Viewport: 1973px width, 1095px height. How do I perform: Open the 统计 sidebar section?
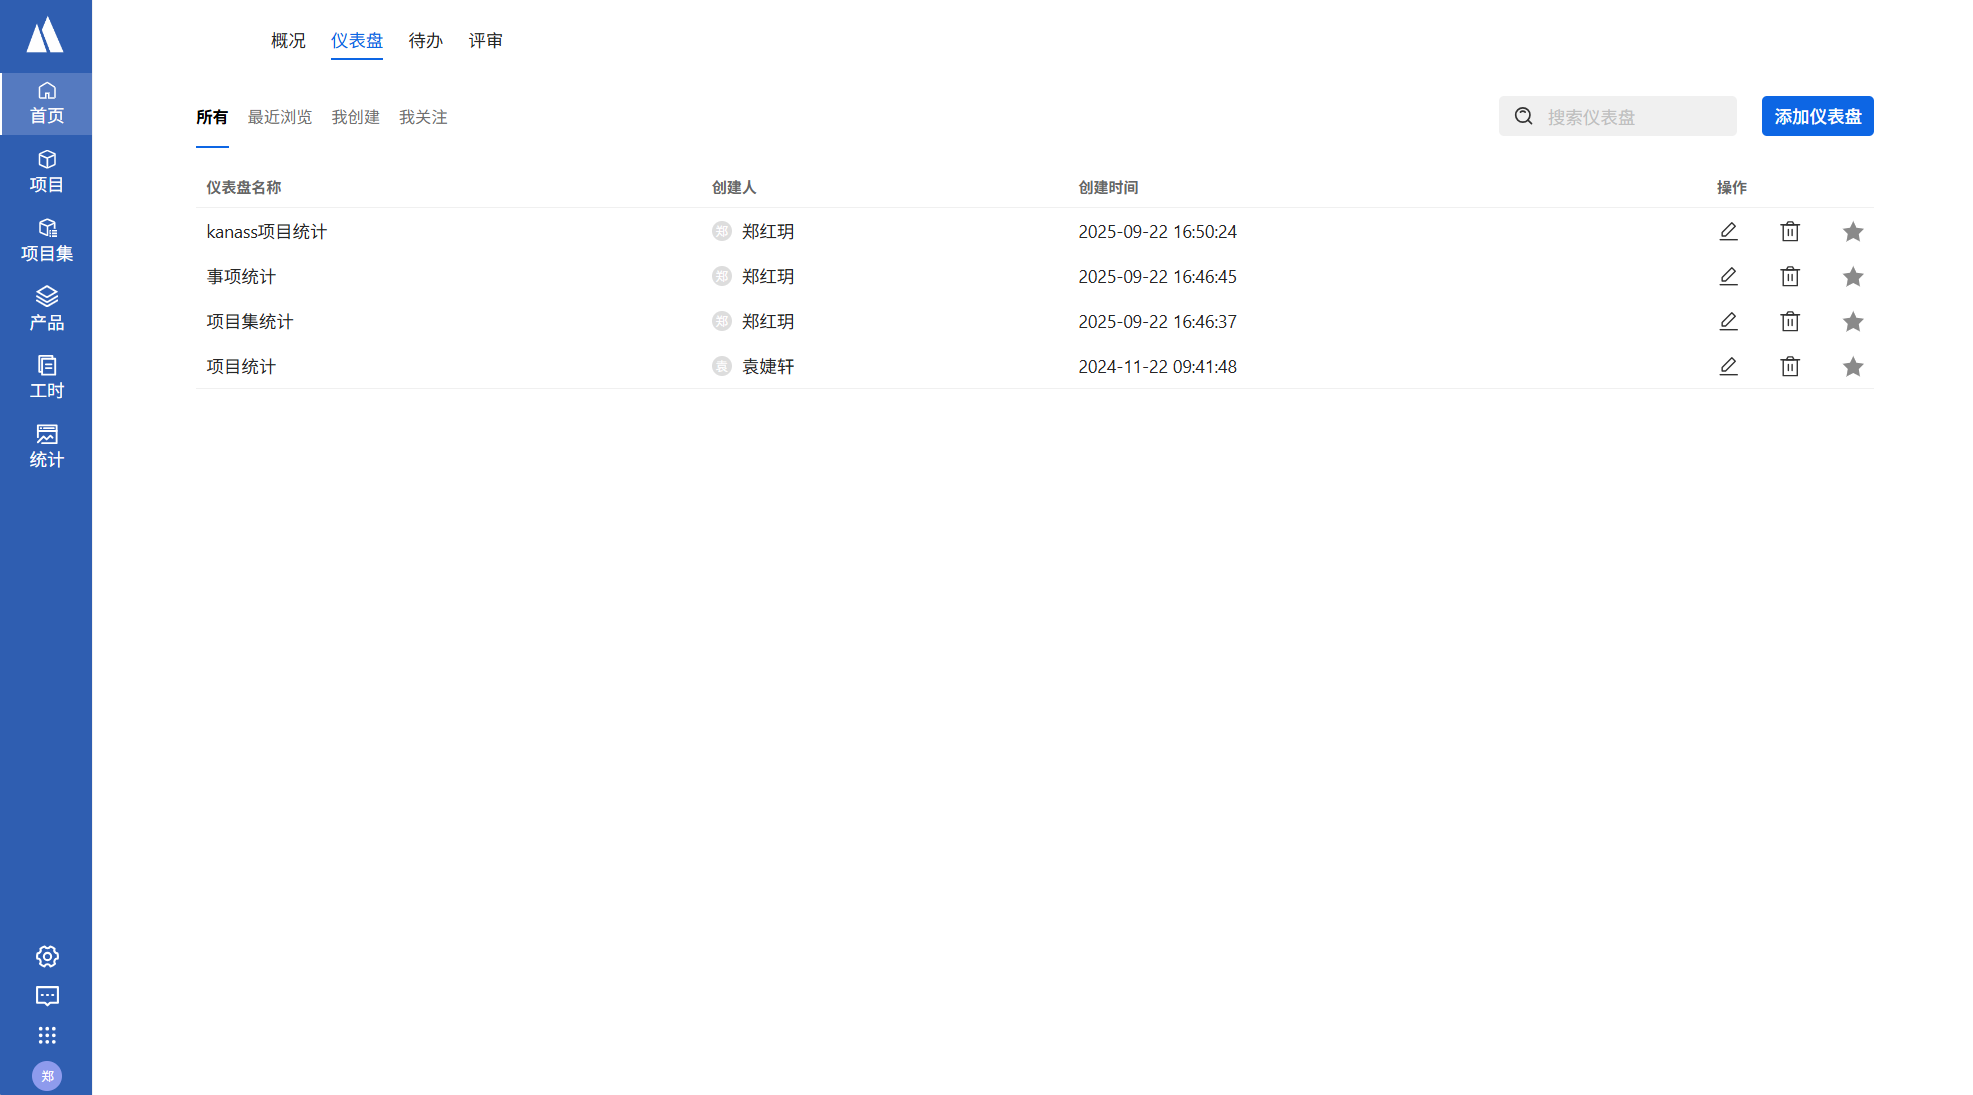pos(46,446)
